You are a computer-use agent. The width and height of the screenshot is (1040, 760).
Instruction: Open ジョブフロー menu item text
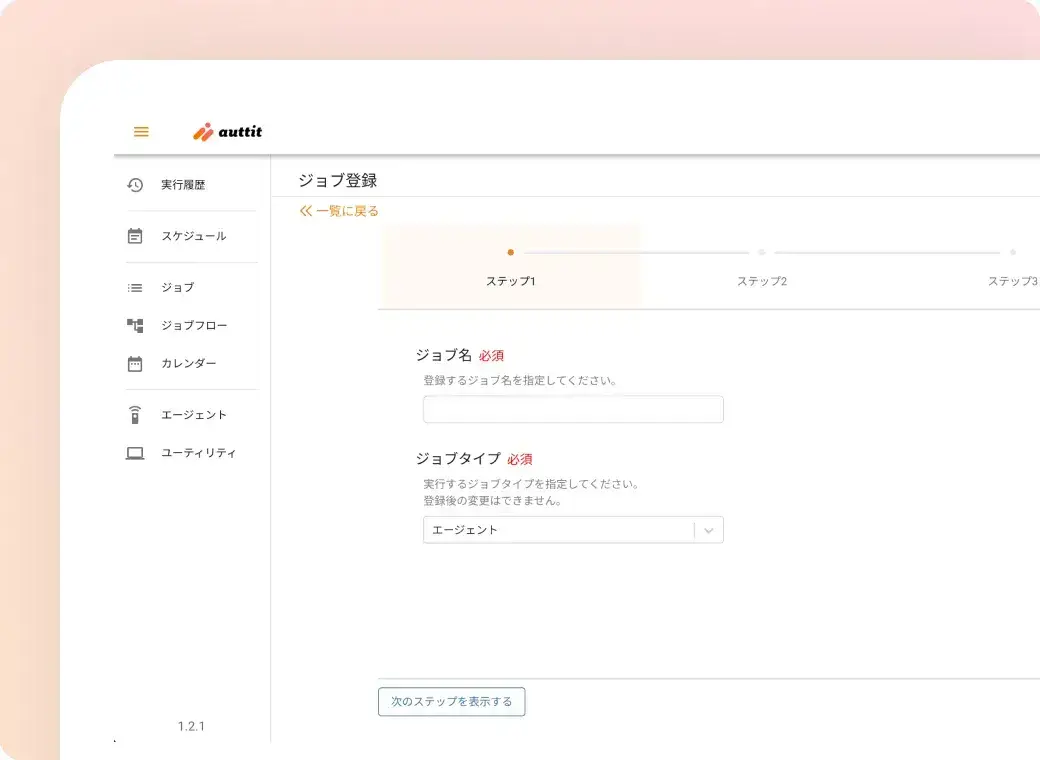194,325
